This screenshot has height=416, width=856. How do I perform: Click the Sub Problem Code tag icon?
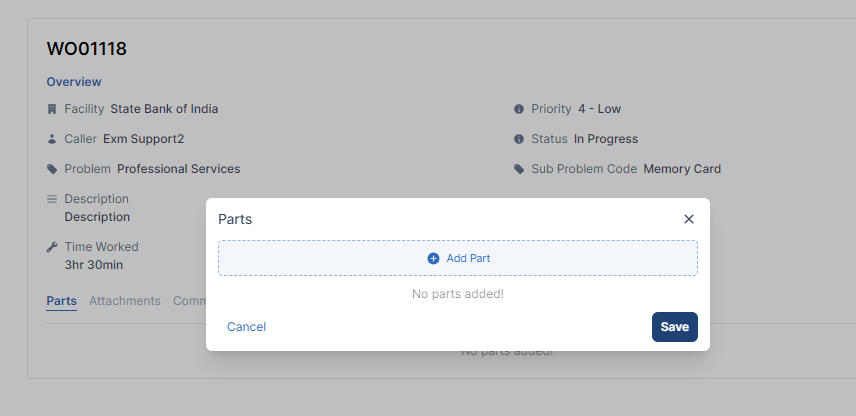(519, 169)
